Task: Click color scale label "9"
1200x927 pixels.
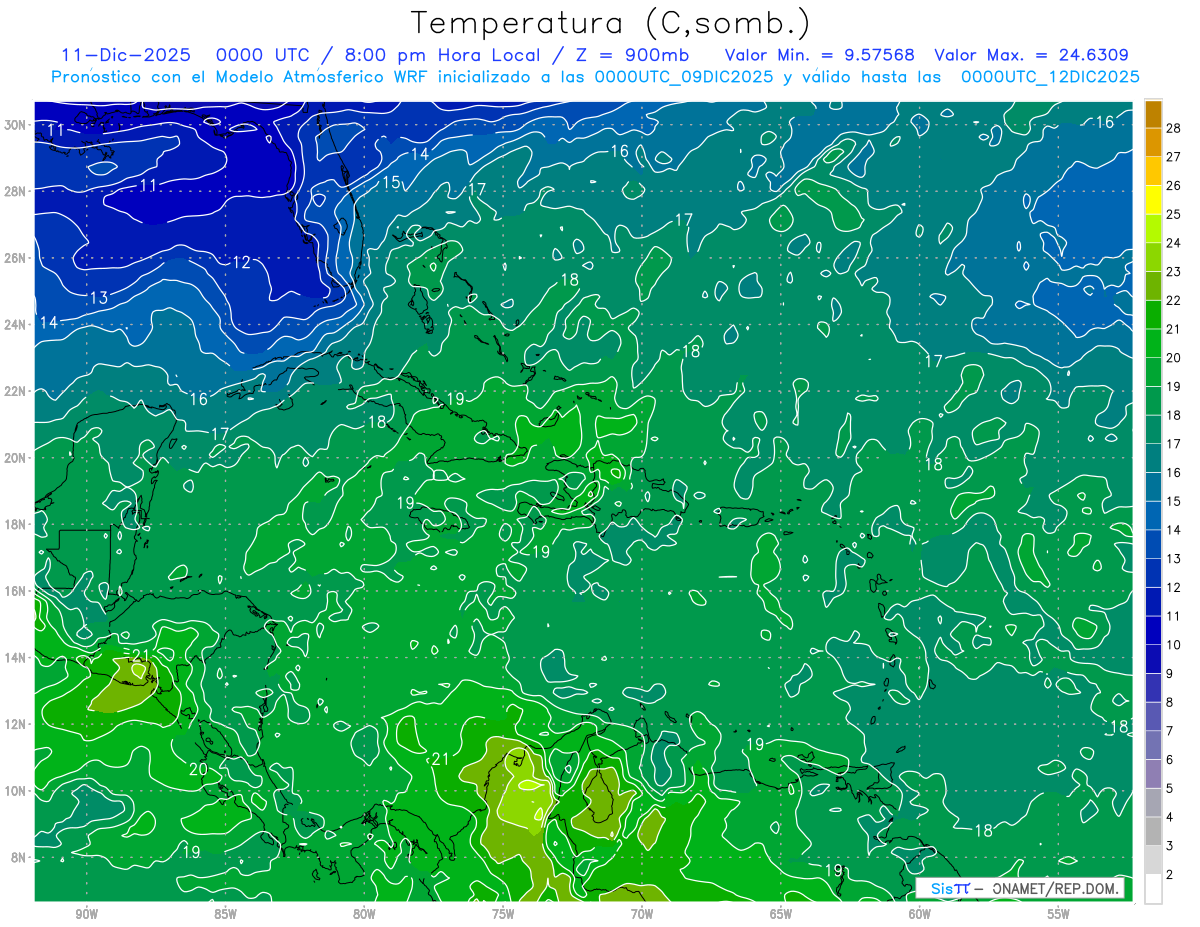Action: (x=1170, y=674)
